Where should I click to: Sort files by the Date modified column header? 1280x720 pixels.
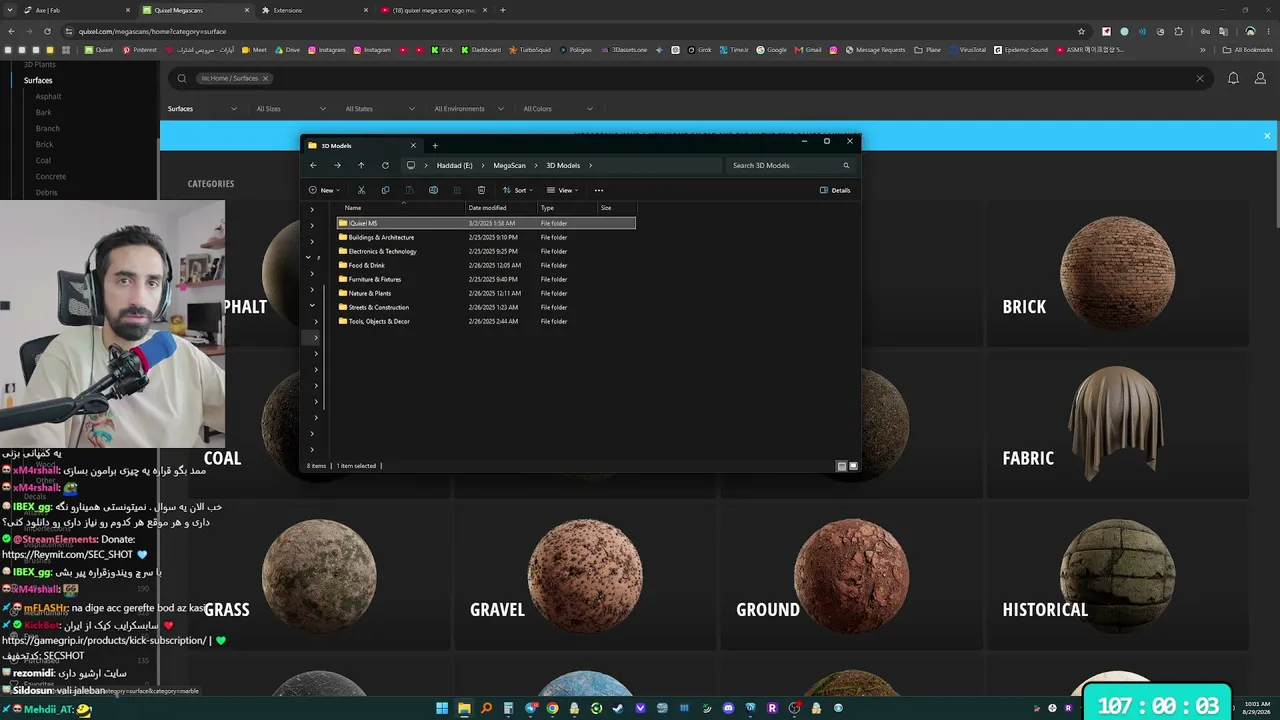coord(487,208)
